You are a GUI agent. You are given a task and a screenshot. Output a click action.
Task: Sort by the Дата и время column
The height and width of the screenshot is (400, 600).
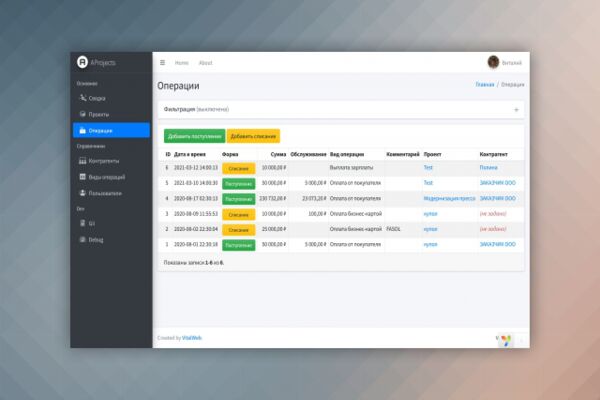tap(190, 154)
